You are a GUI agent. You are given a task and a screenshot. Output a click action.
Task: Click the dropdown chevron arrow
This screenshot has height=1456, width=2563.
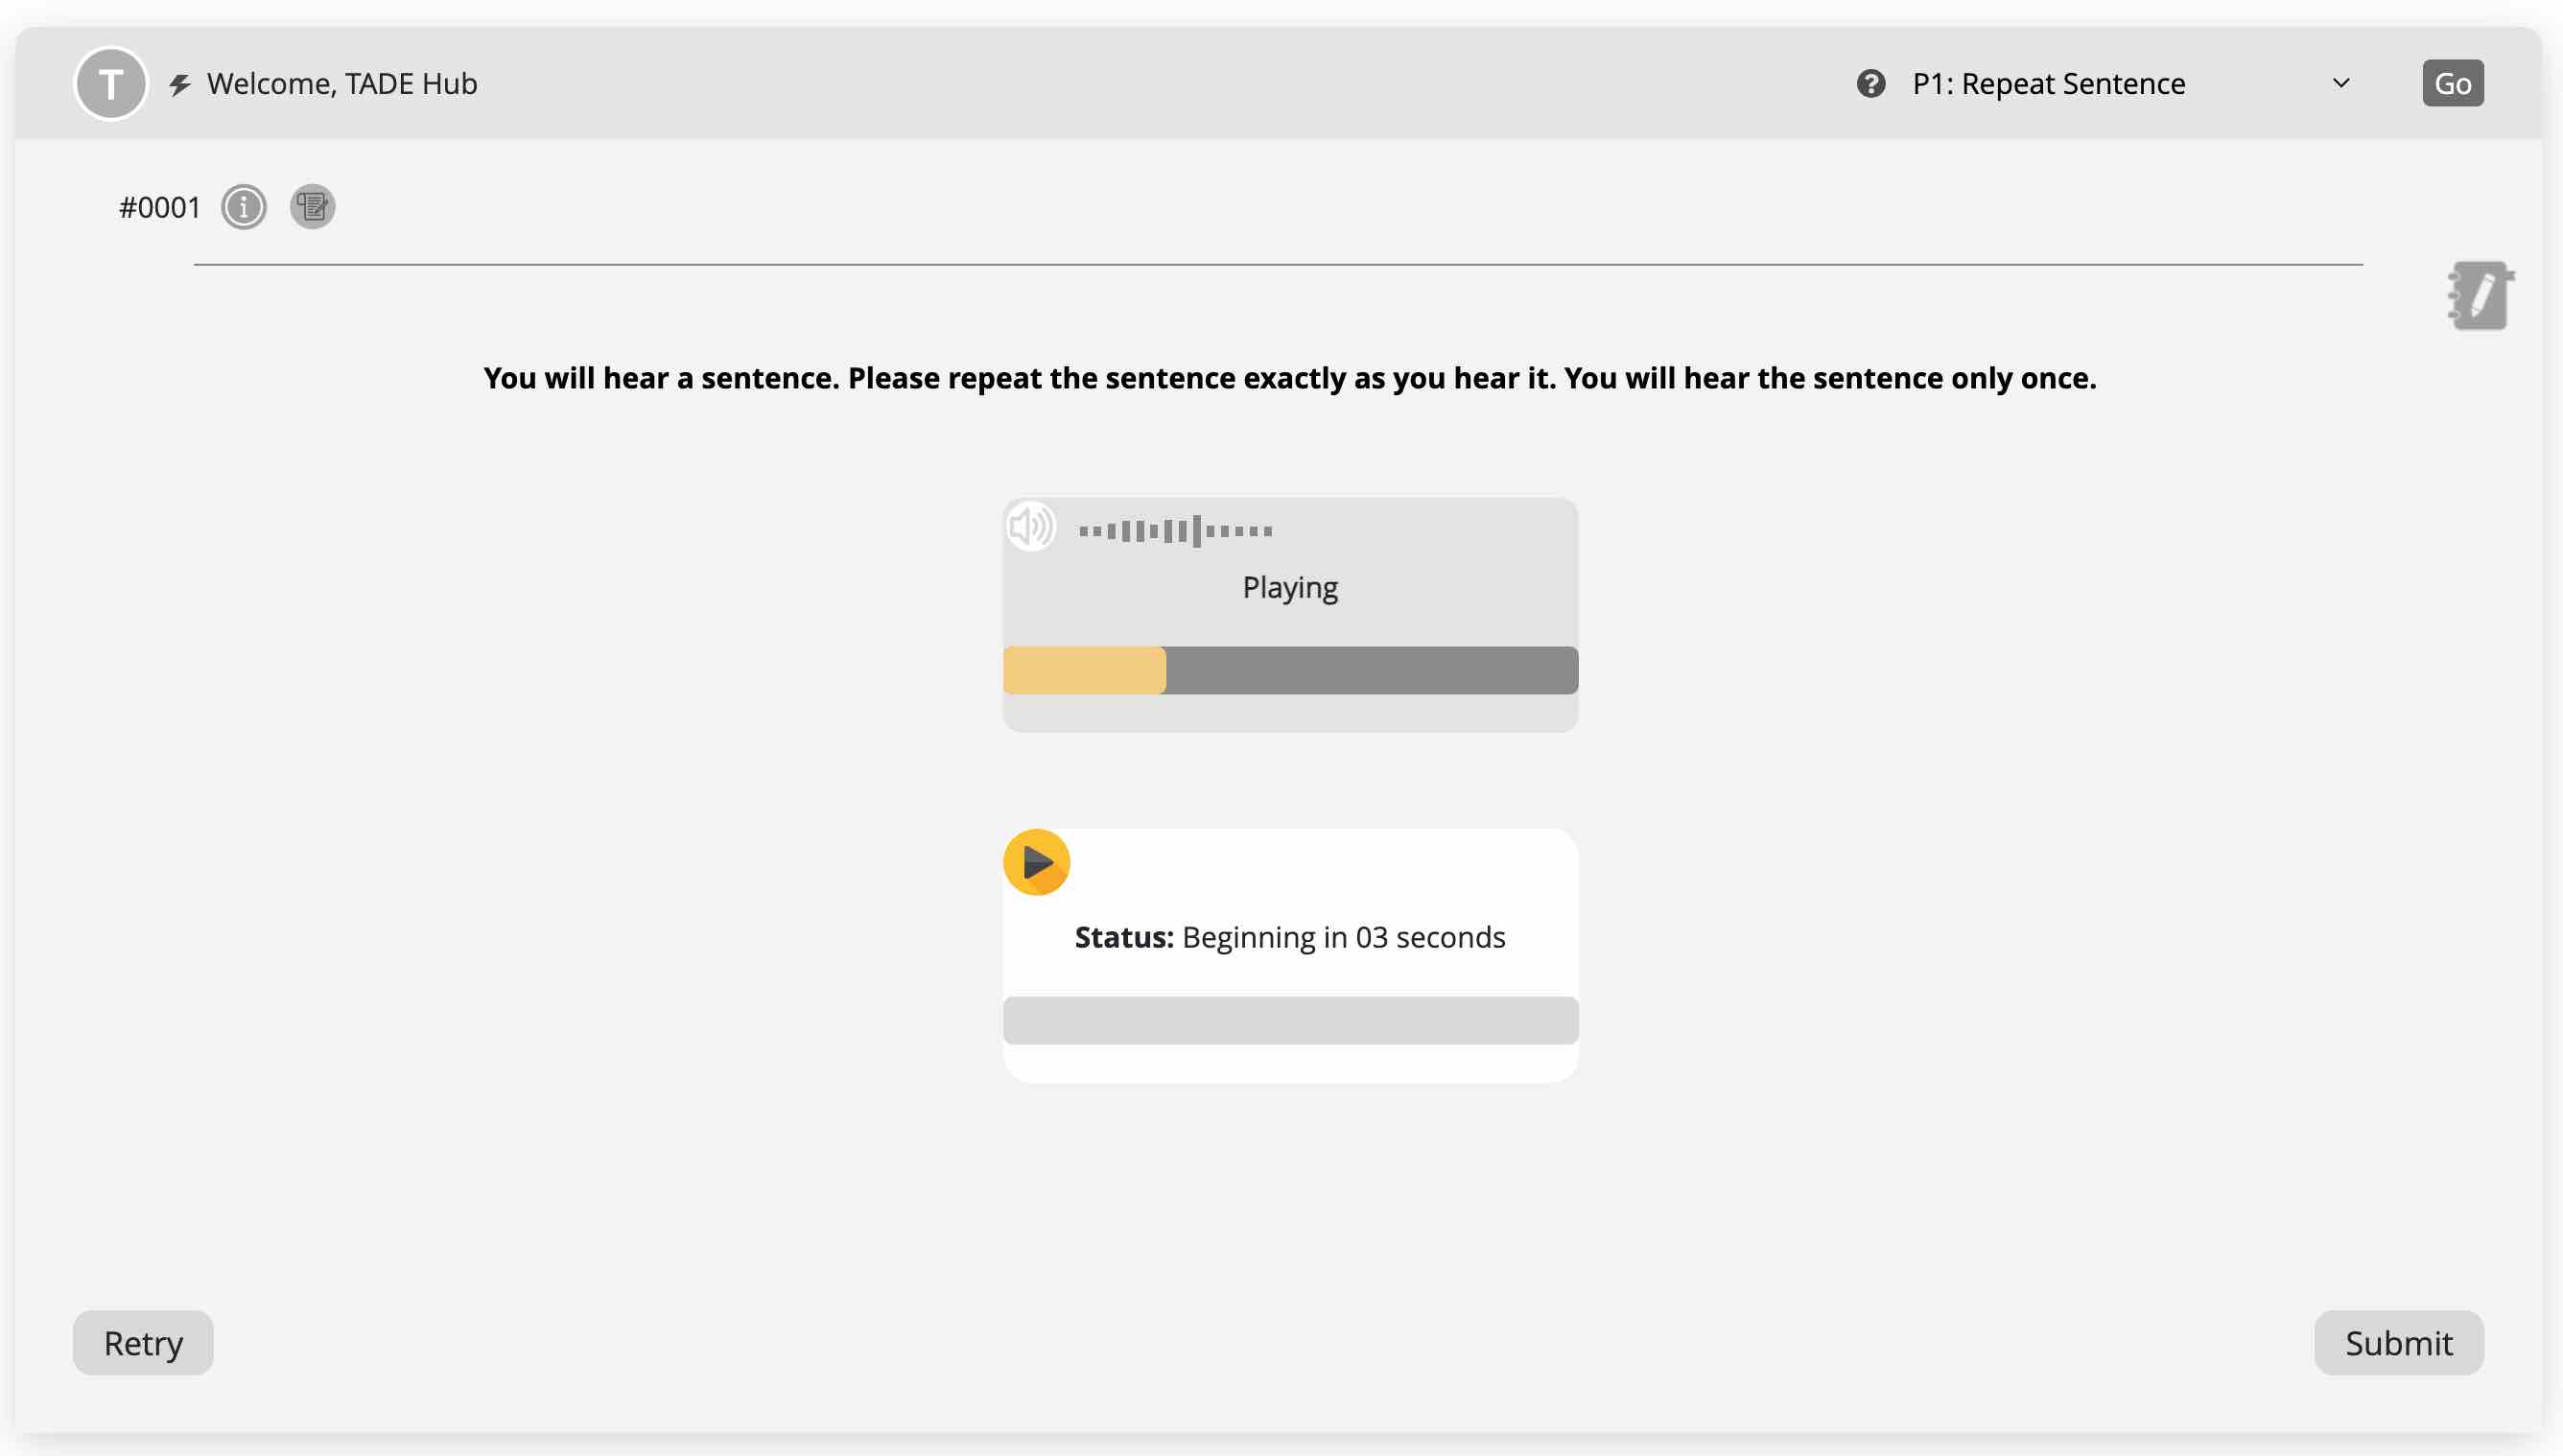2341,84
